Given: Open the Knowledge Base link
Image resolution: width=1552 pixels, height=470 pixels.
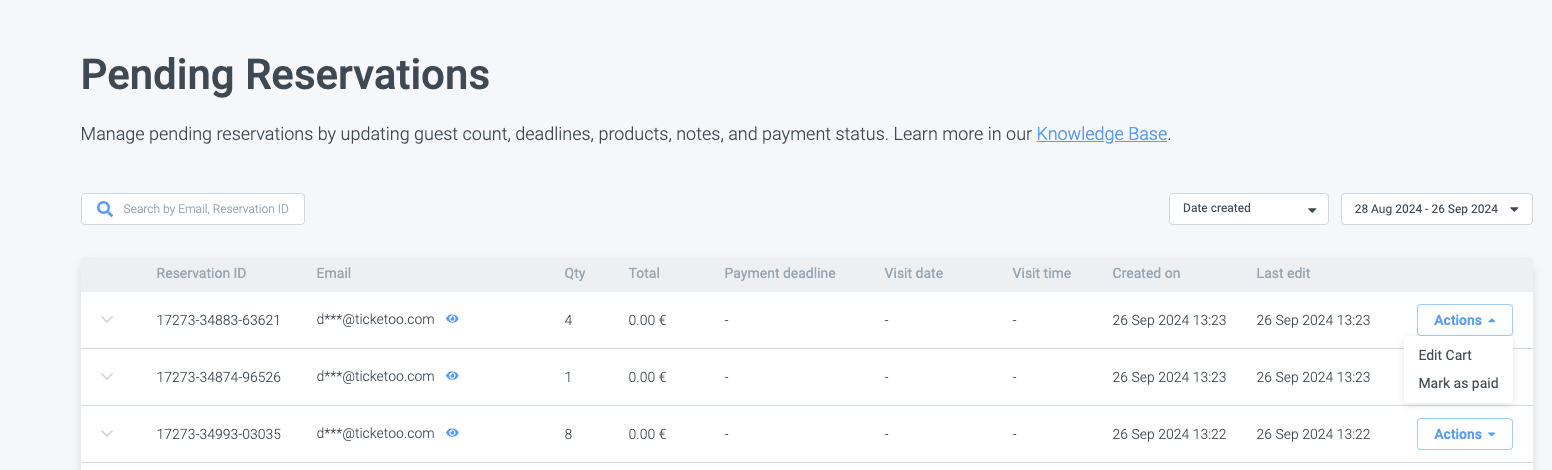Looking at the screenshot, I should (x=1101, y=133).
